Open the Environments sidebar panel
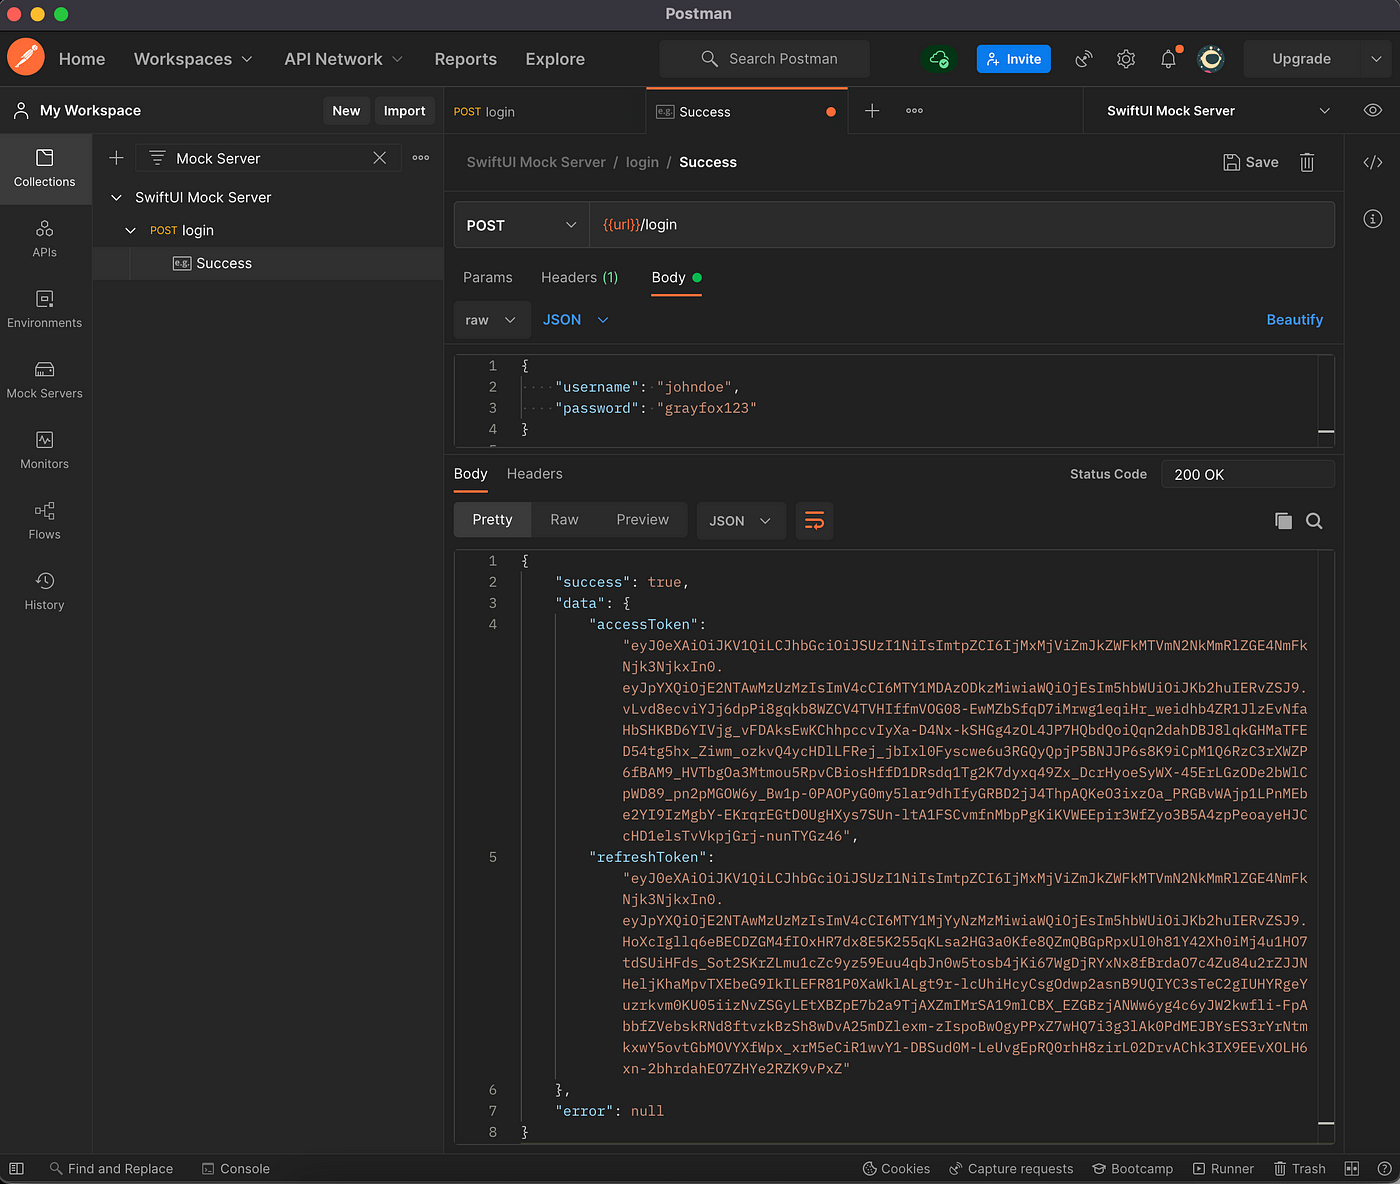1400x1184 pixels. pyautogui.click(x=45, y=309)
